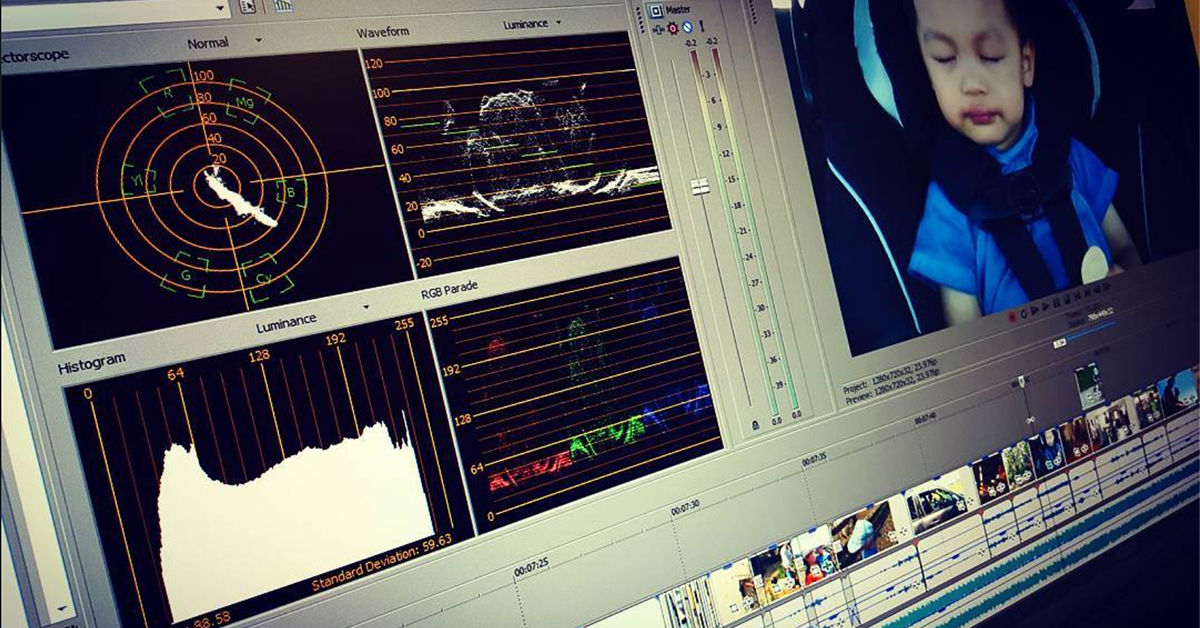Click the Master bus icon
1200x628 pixels.
point(656,11)
